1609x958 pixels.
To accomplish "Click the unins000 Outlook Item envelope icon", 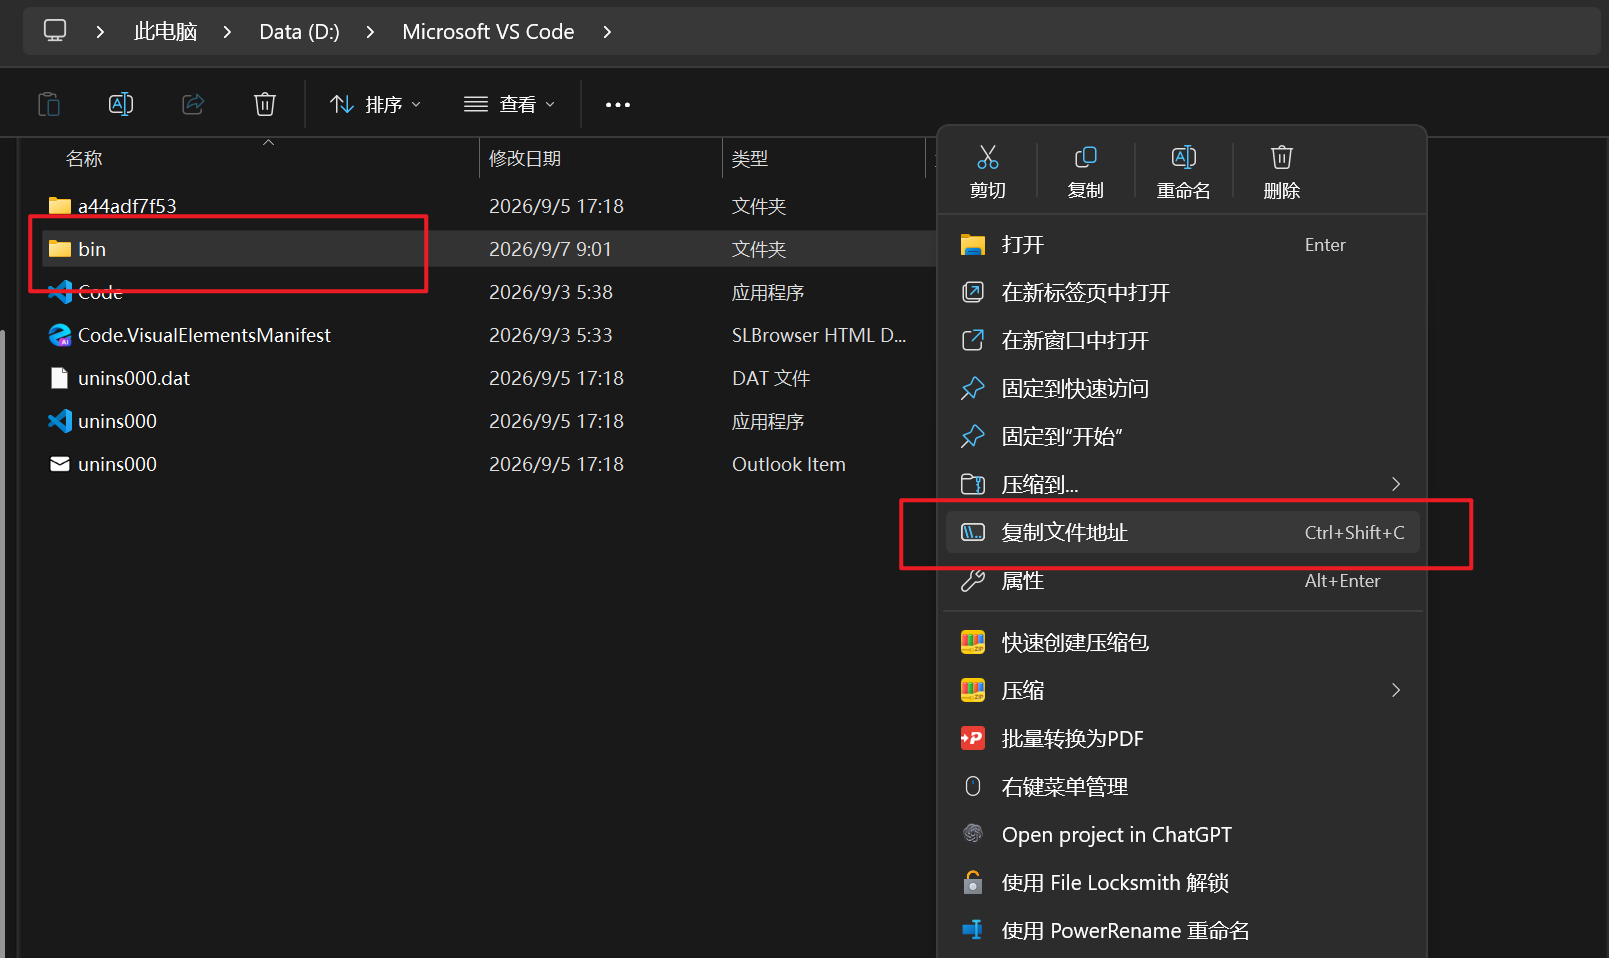I will [60, 464].
